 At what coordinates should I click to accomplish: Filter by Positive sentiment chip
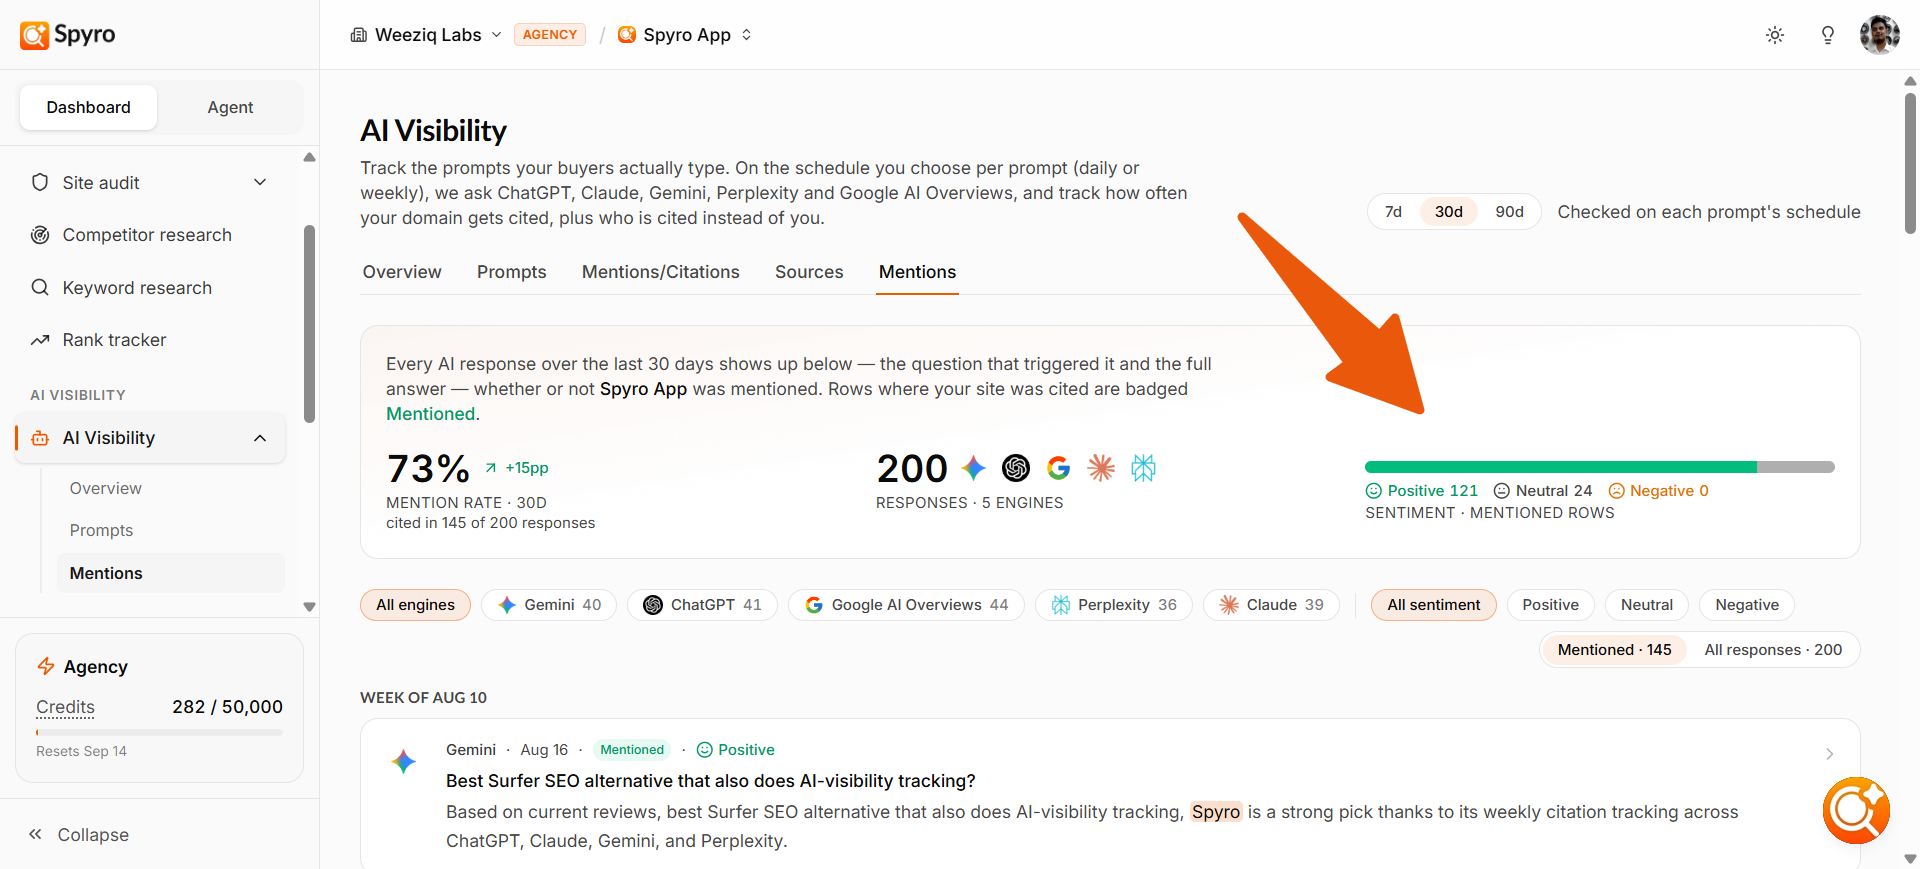[1550, 605]
